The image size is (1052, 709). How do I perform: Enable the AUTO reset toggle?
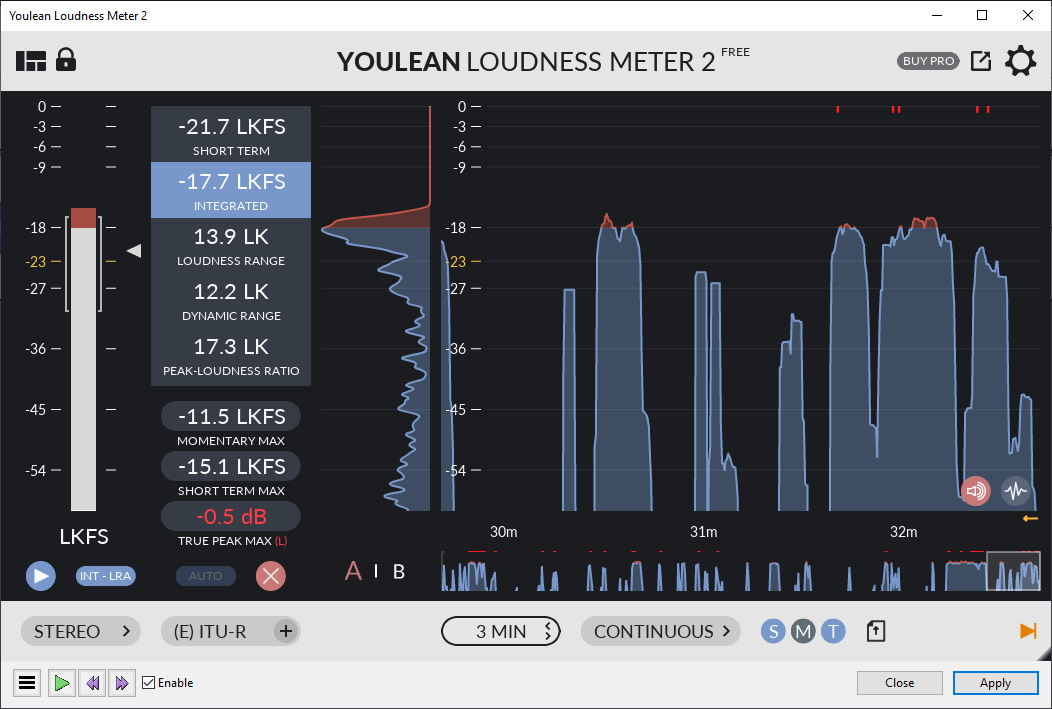(x=205, y=576)
